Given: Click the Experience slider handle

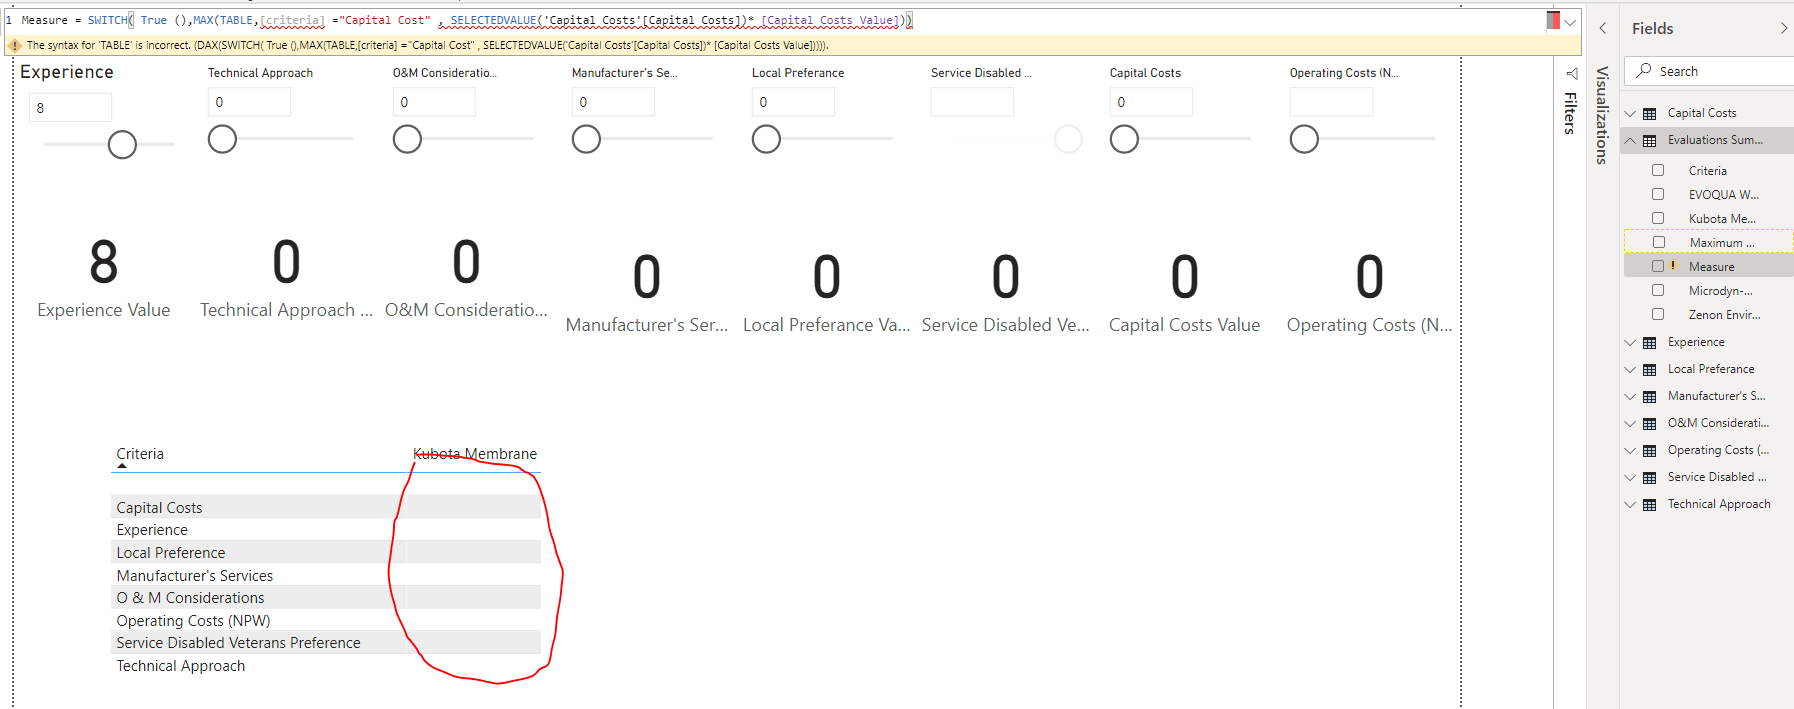Looking at the screenshot, I should tap(122, 145).
